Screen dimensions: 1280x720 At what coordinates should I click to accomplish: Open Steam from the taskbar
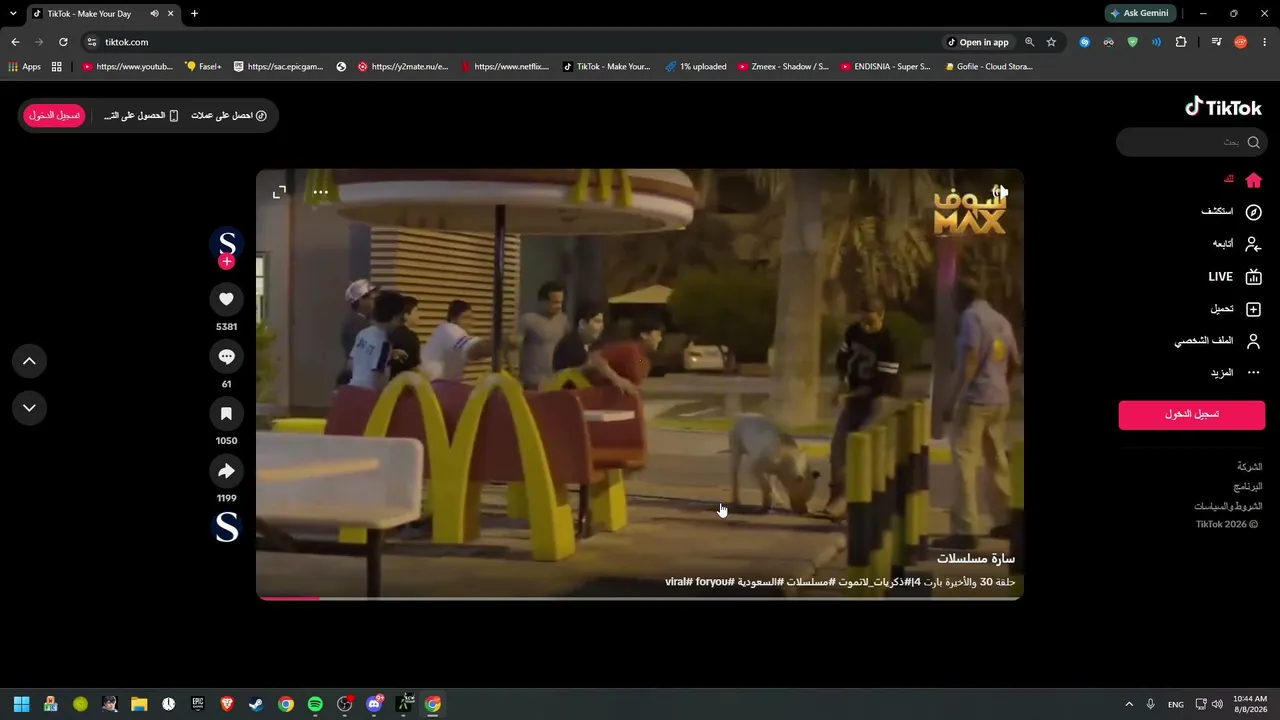tap(256, 704)
